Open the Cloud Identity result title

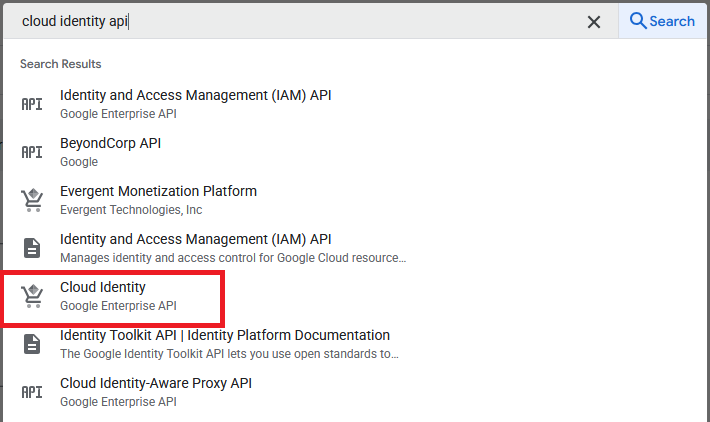[x=103, y=287]
